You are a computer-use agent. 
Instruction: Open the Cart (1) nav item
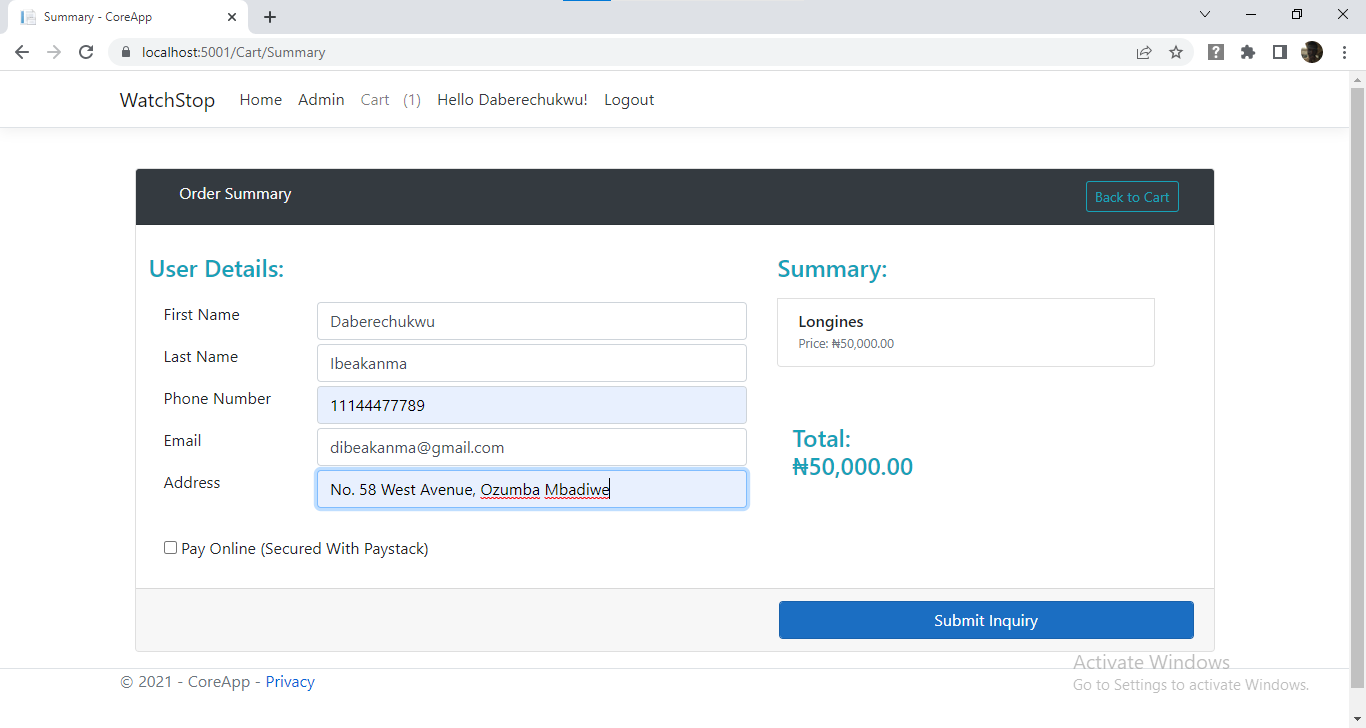(391, 100)
